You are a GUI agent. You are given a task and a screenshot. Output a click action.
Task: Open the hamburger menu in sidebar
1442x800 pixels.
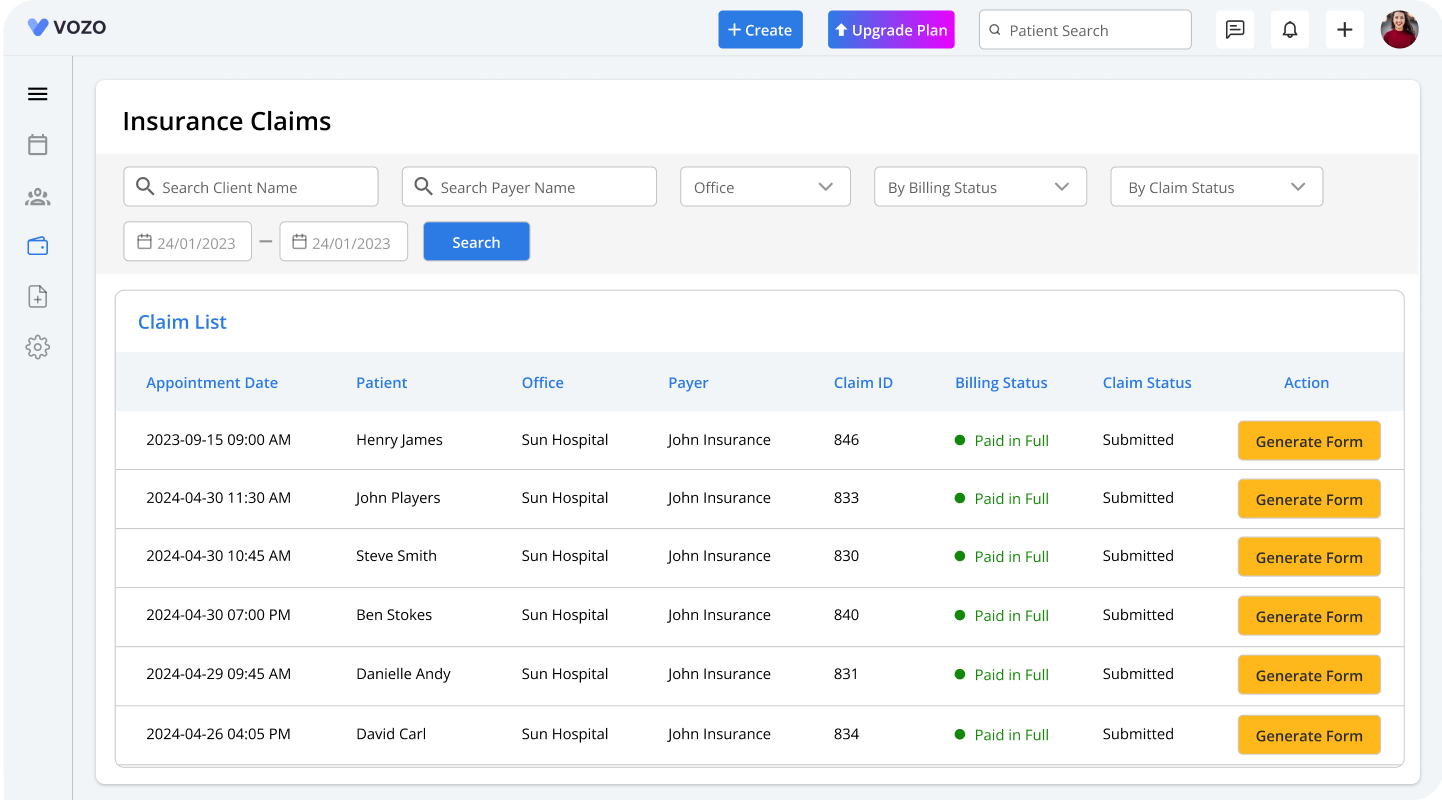[x=38, y=94]
